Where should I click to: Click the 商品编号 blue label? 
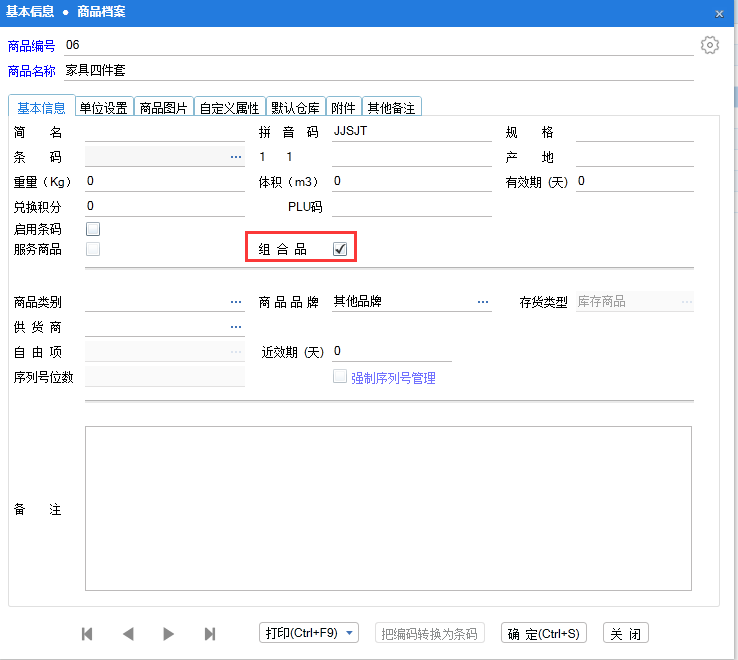click(x=32, y=46)
